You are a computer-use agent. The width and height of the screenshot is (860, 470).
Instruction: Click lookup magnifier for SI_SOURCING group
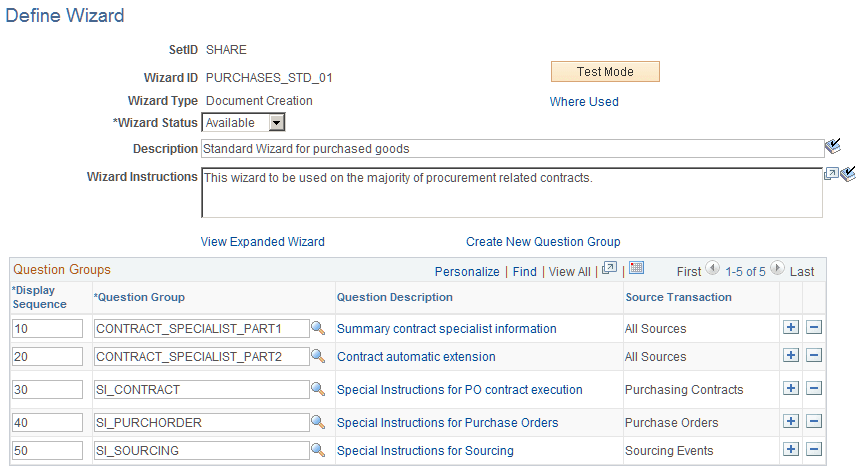[x=318, y=450]
